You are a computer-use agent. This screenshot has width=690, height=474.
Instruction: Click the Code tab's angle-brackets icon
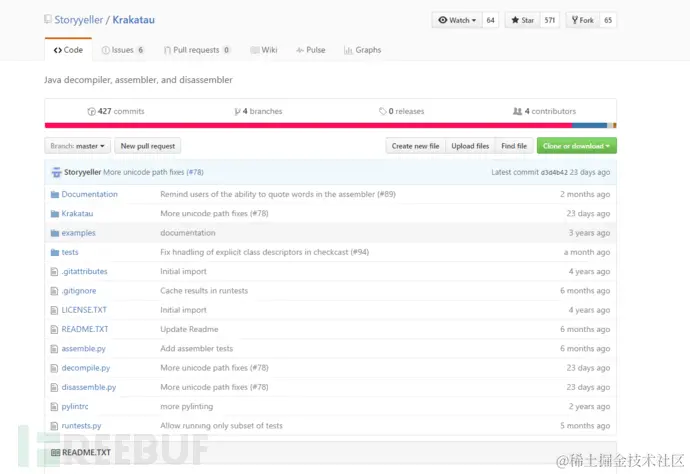tap(58, 50)
